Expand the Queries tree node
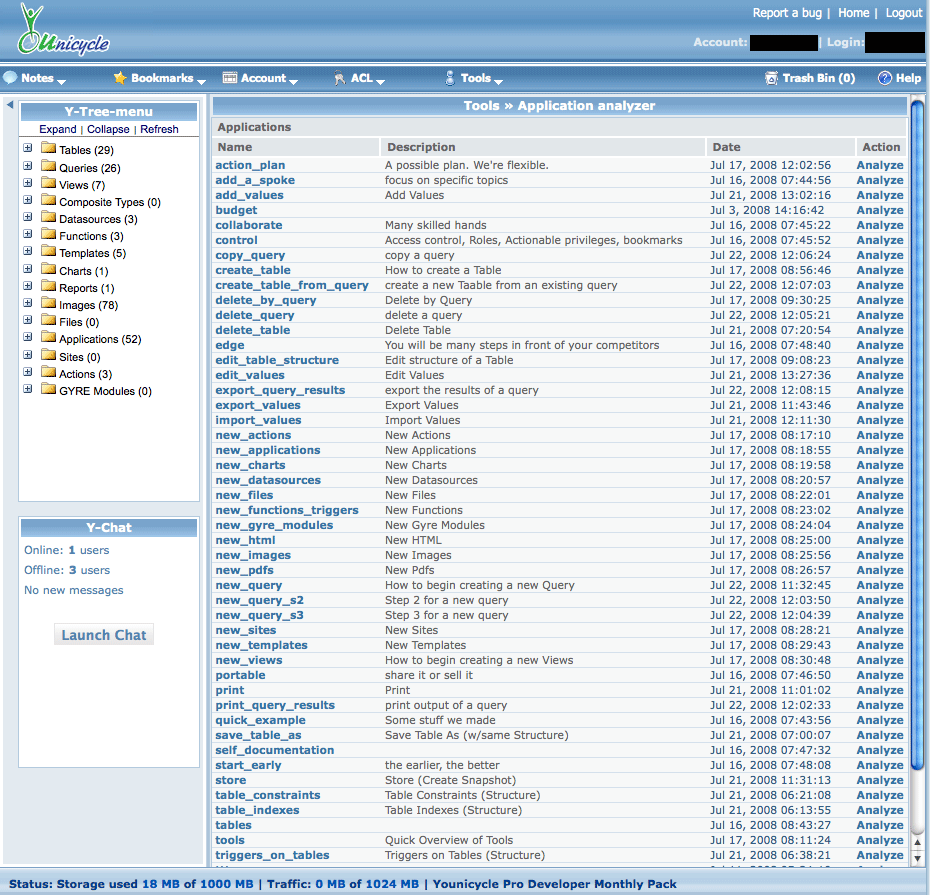The width and height of the screenshot is (930, 895). pyautogui.click(x=28, y=167)
